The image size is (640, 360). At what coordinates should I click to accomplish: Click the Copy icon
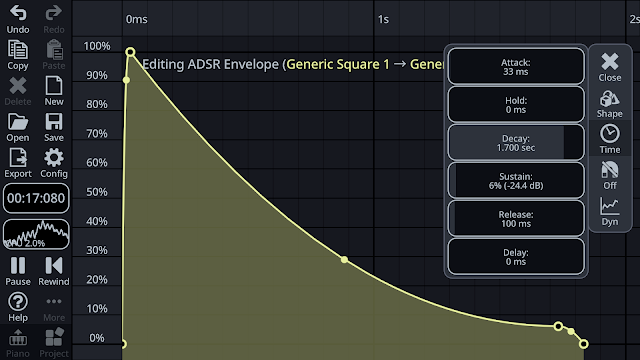point(18,50)
